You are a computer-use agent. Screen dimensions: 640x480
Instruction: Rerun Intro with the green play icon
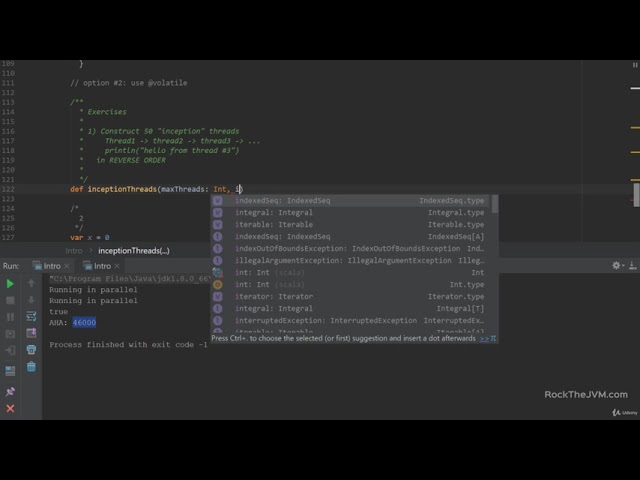10,284
